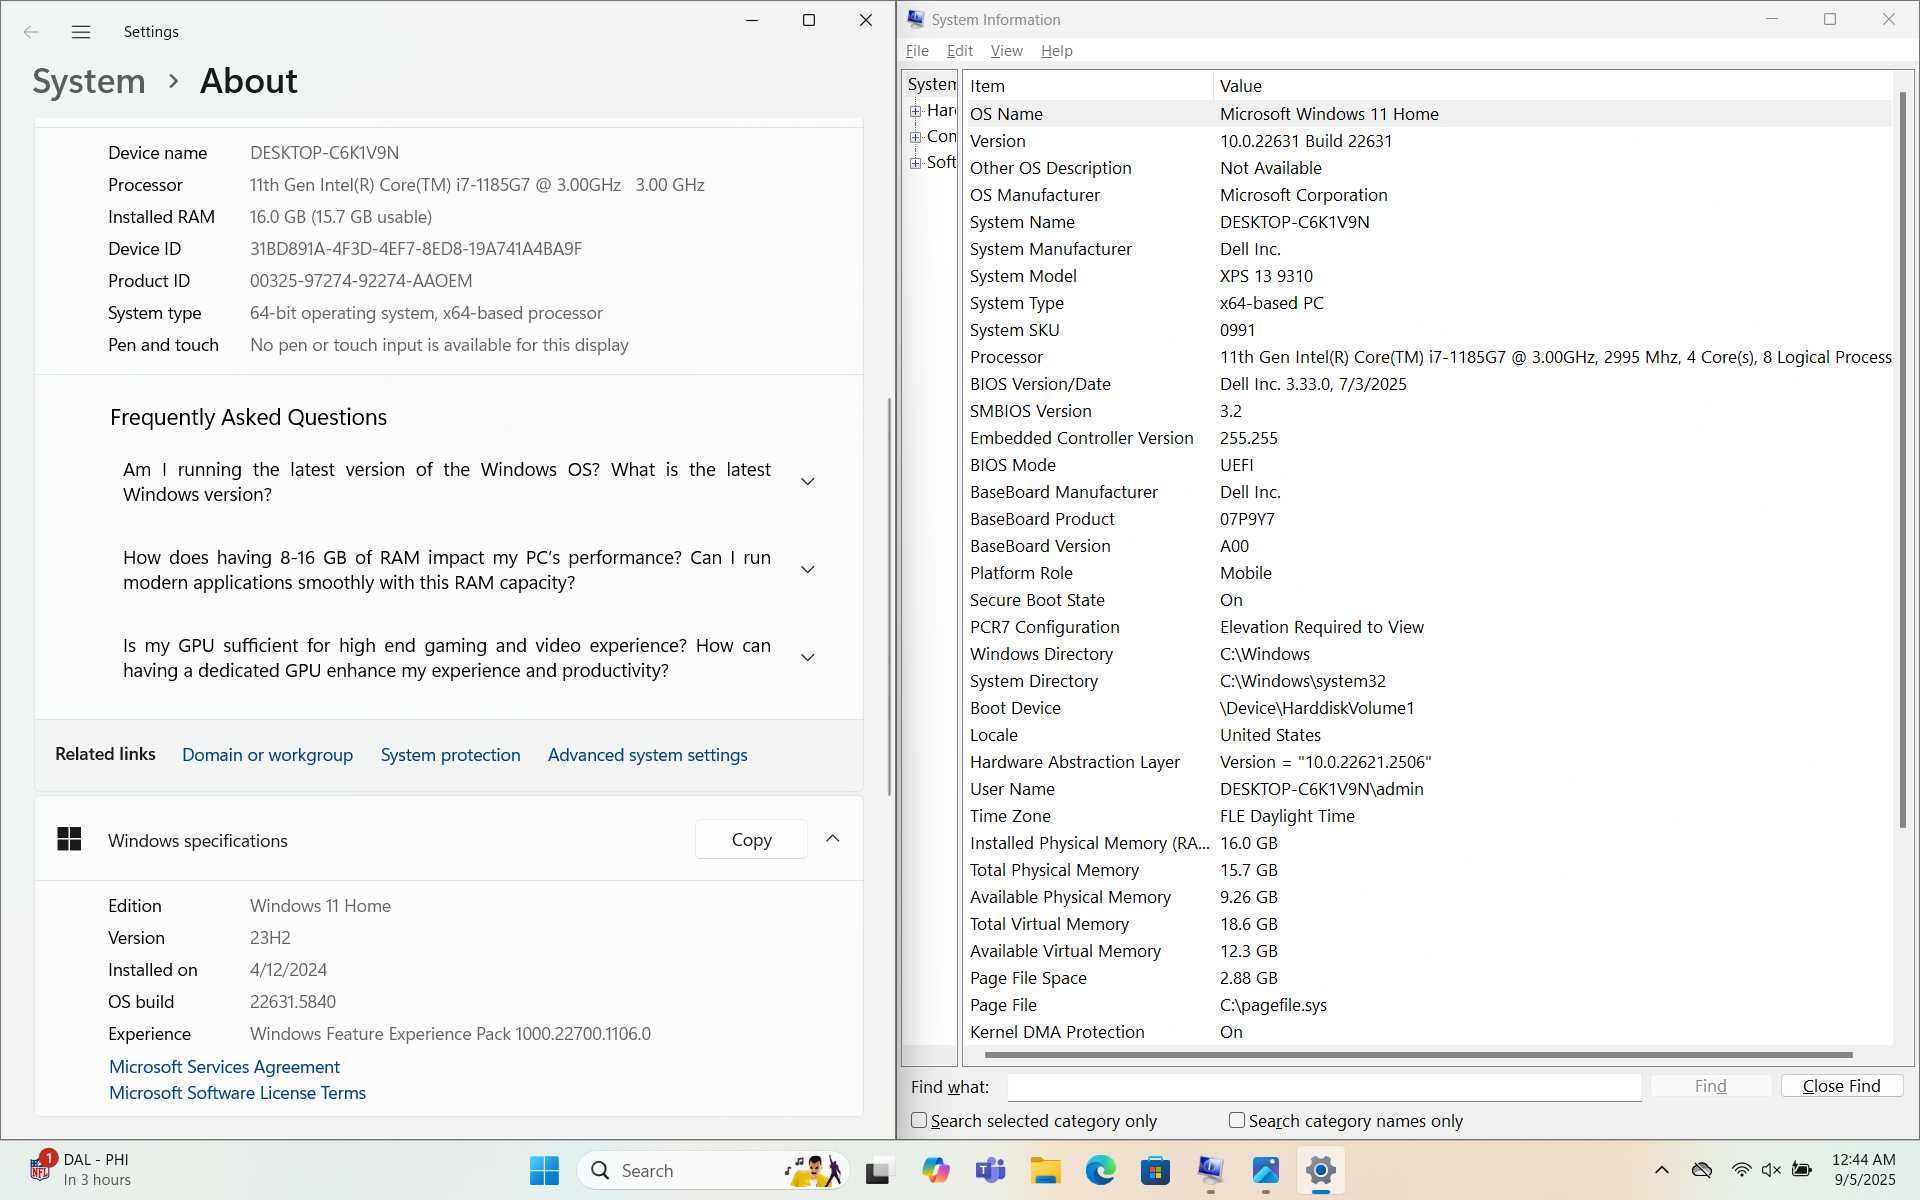
Task: Open File Explorer from the taskbar
Action: click(x=1045, y=1170)
